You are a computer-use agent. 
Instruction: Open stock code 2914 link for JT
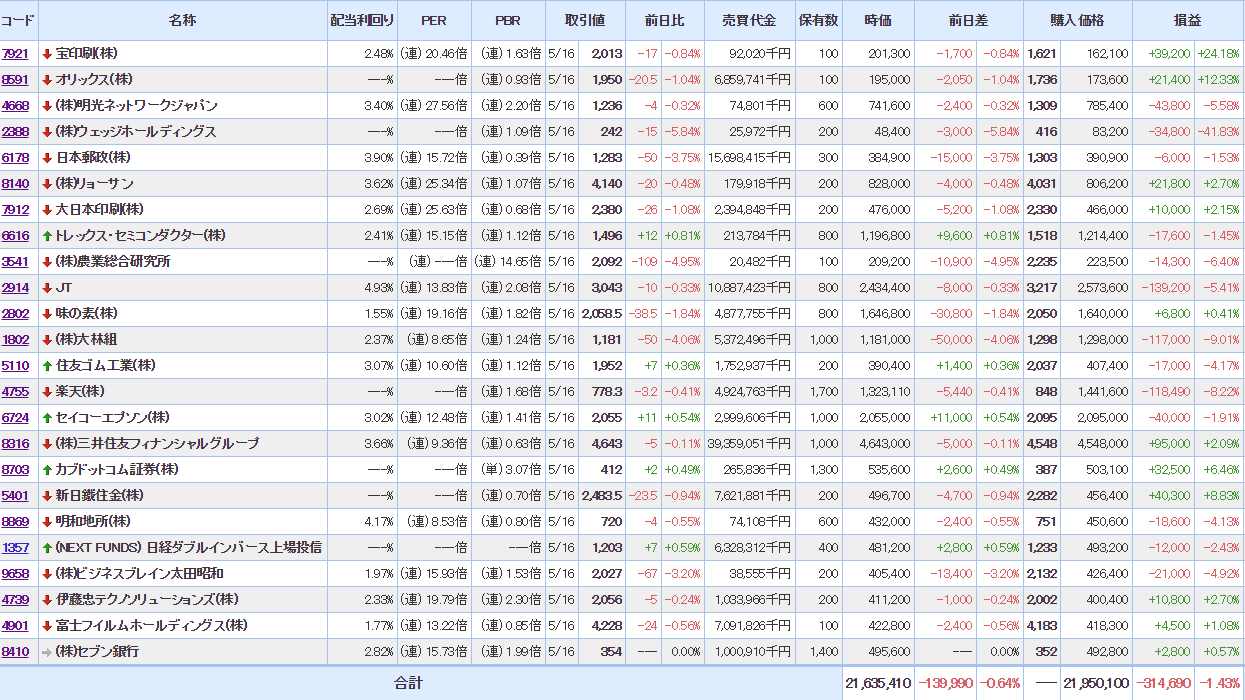pyautogui.click(x=15, y=287)
